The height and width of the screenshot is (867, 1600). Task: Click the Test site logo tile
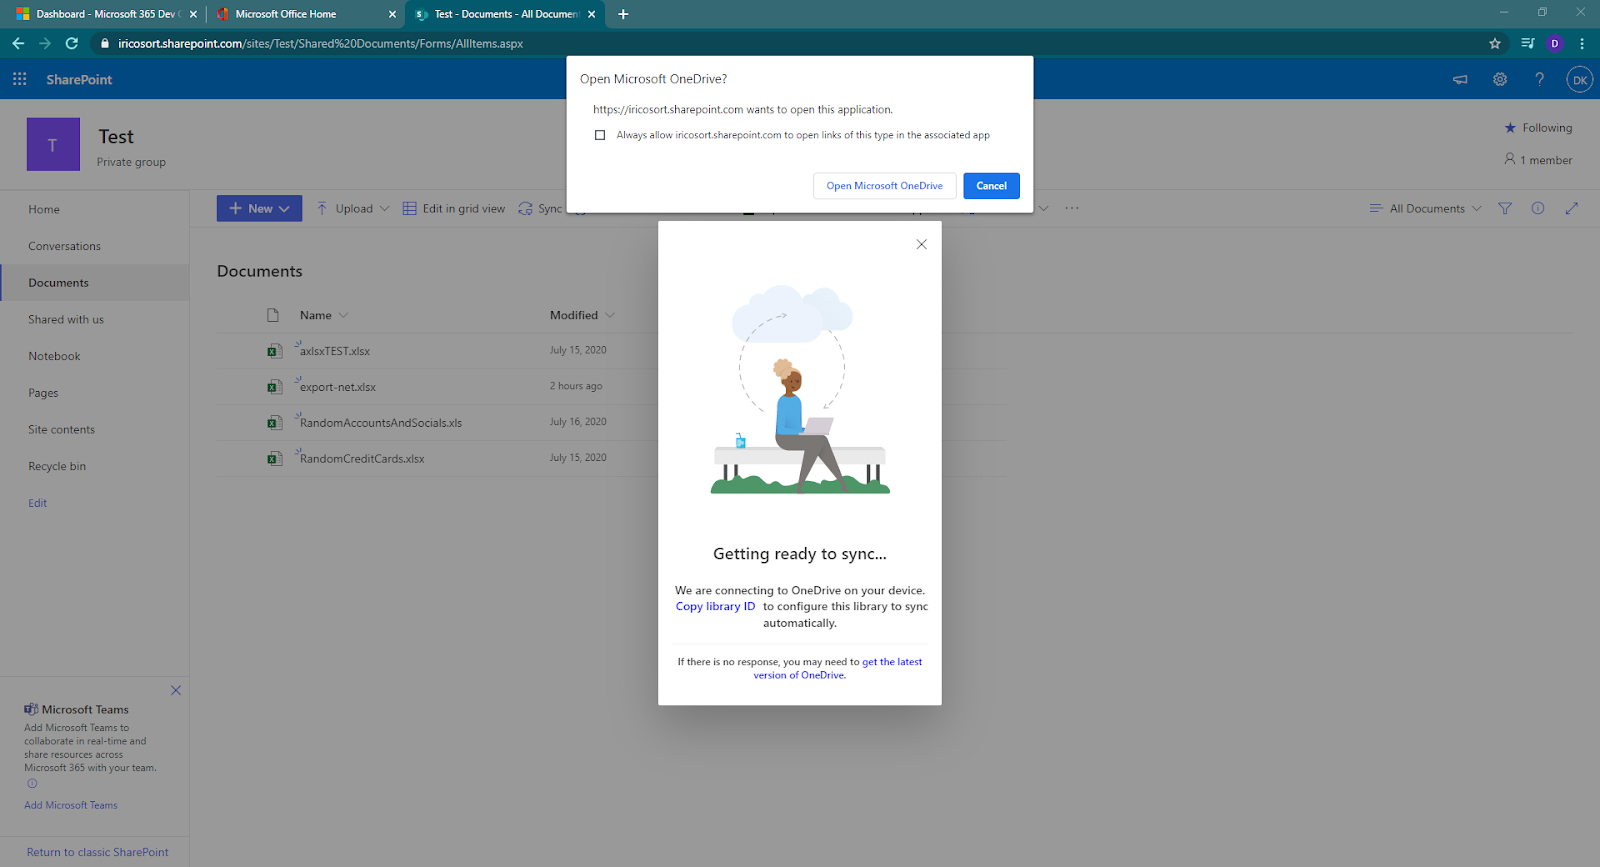53,145
